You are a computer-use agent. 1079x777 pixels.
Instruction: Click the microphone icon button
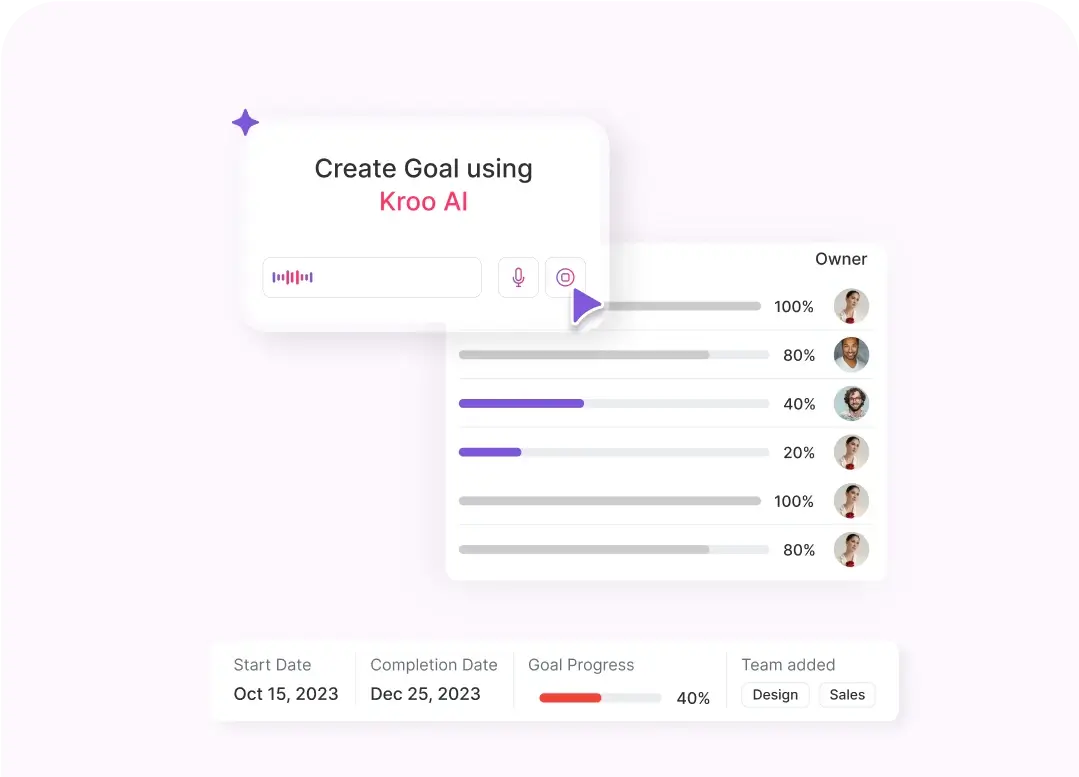coord(518,277)
